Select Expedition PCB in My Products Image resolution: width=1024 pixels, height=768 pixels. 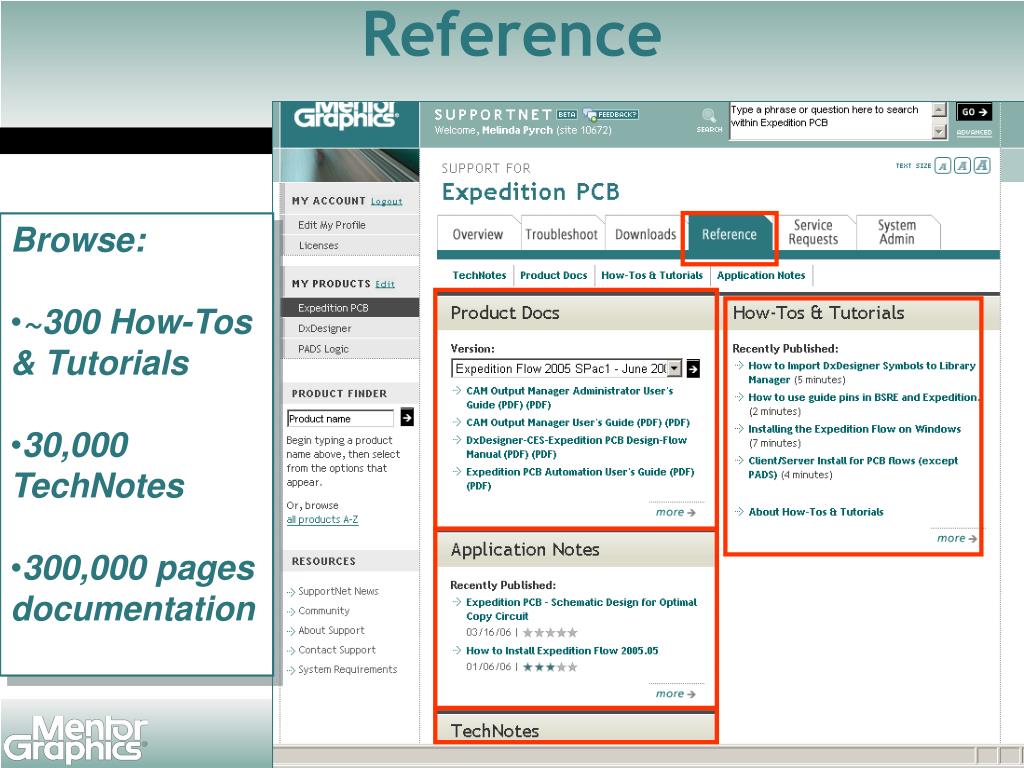351,308
